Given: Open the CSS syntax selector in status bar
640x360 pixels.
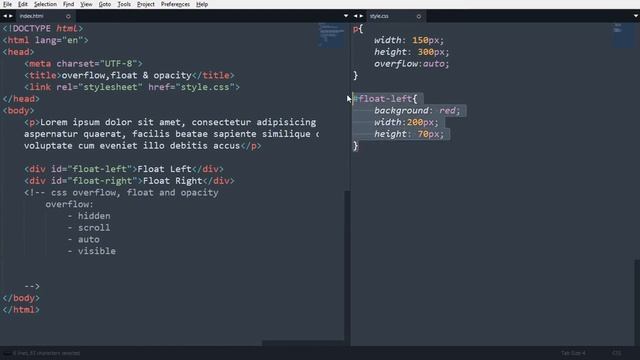Looking at the screenshot, I should 617,353.
